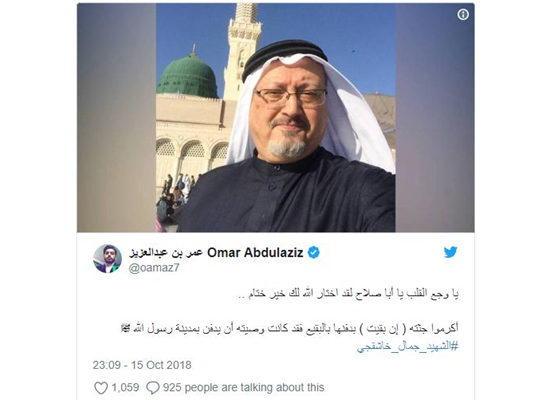Screen dimensions: 550x400
Task: Click the first line of Arabic tweet text
Action: pyautogui.click(x=348, y=294)
